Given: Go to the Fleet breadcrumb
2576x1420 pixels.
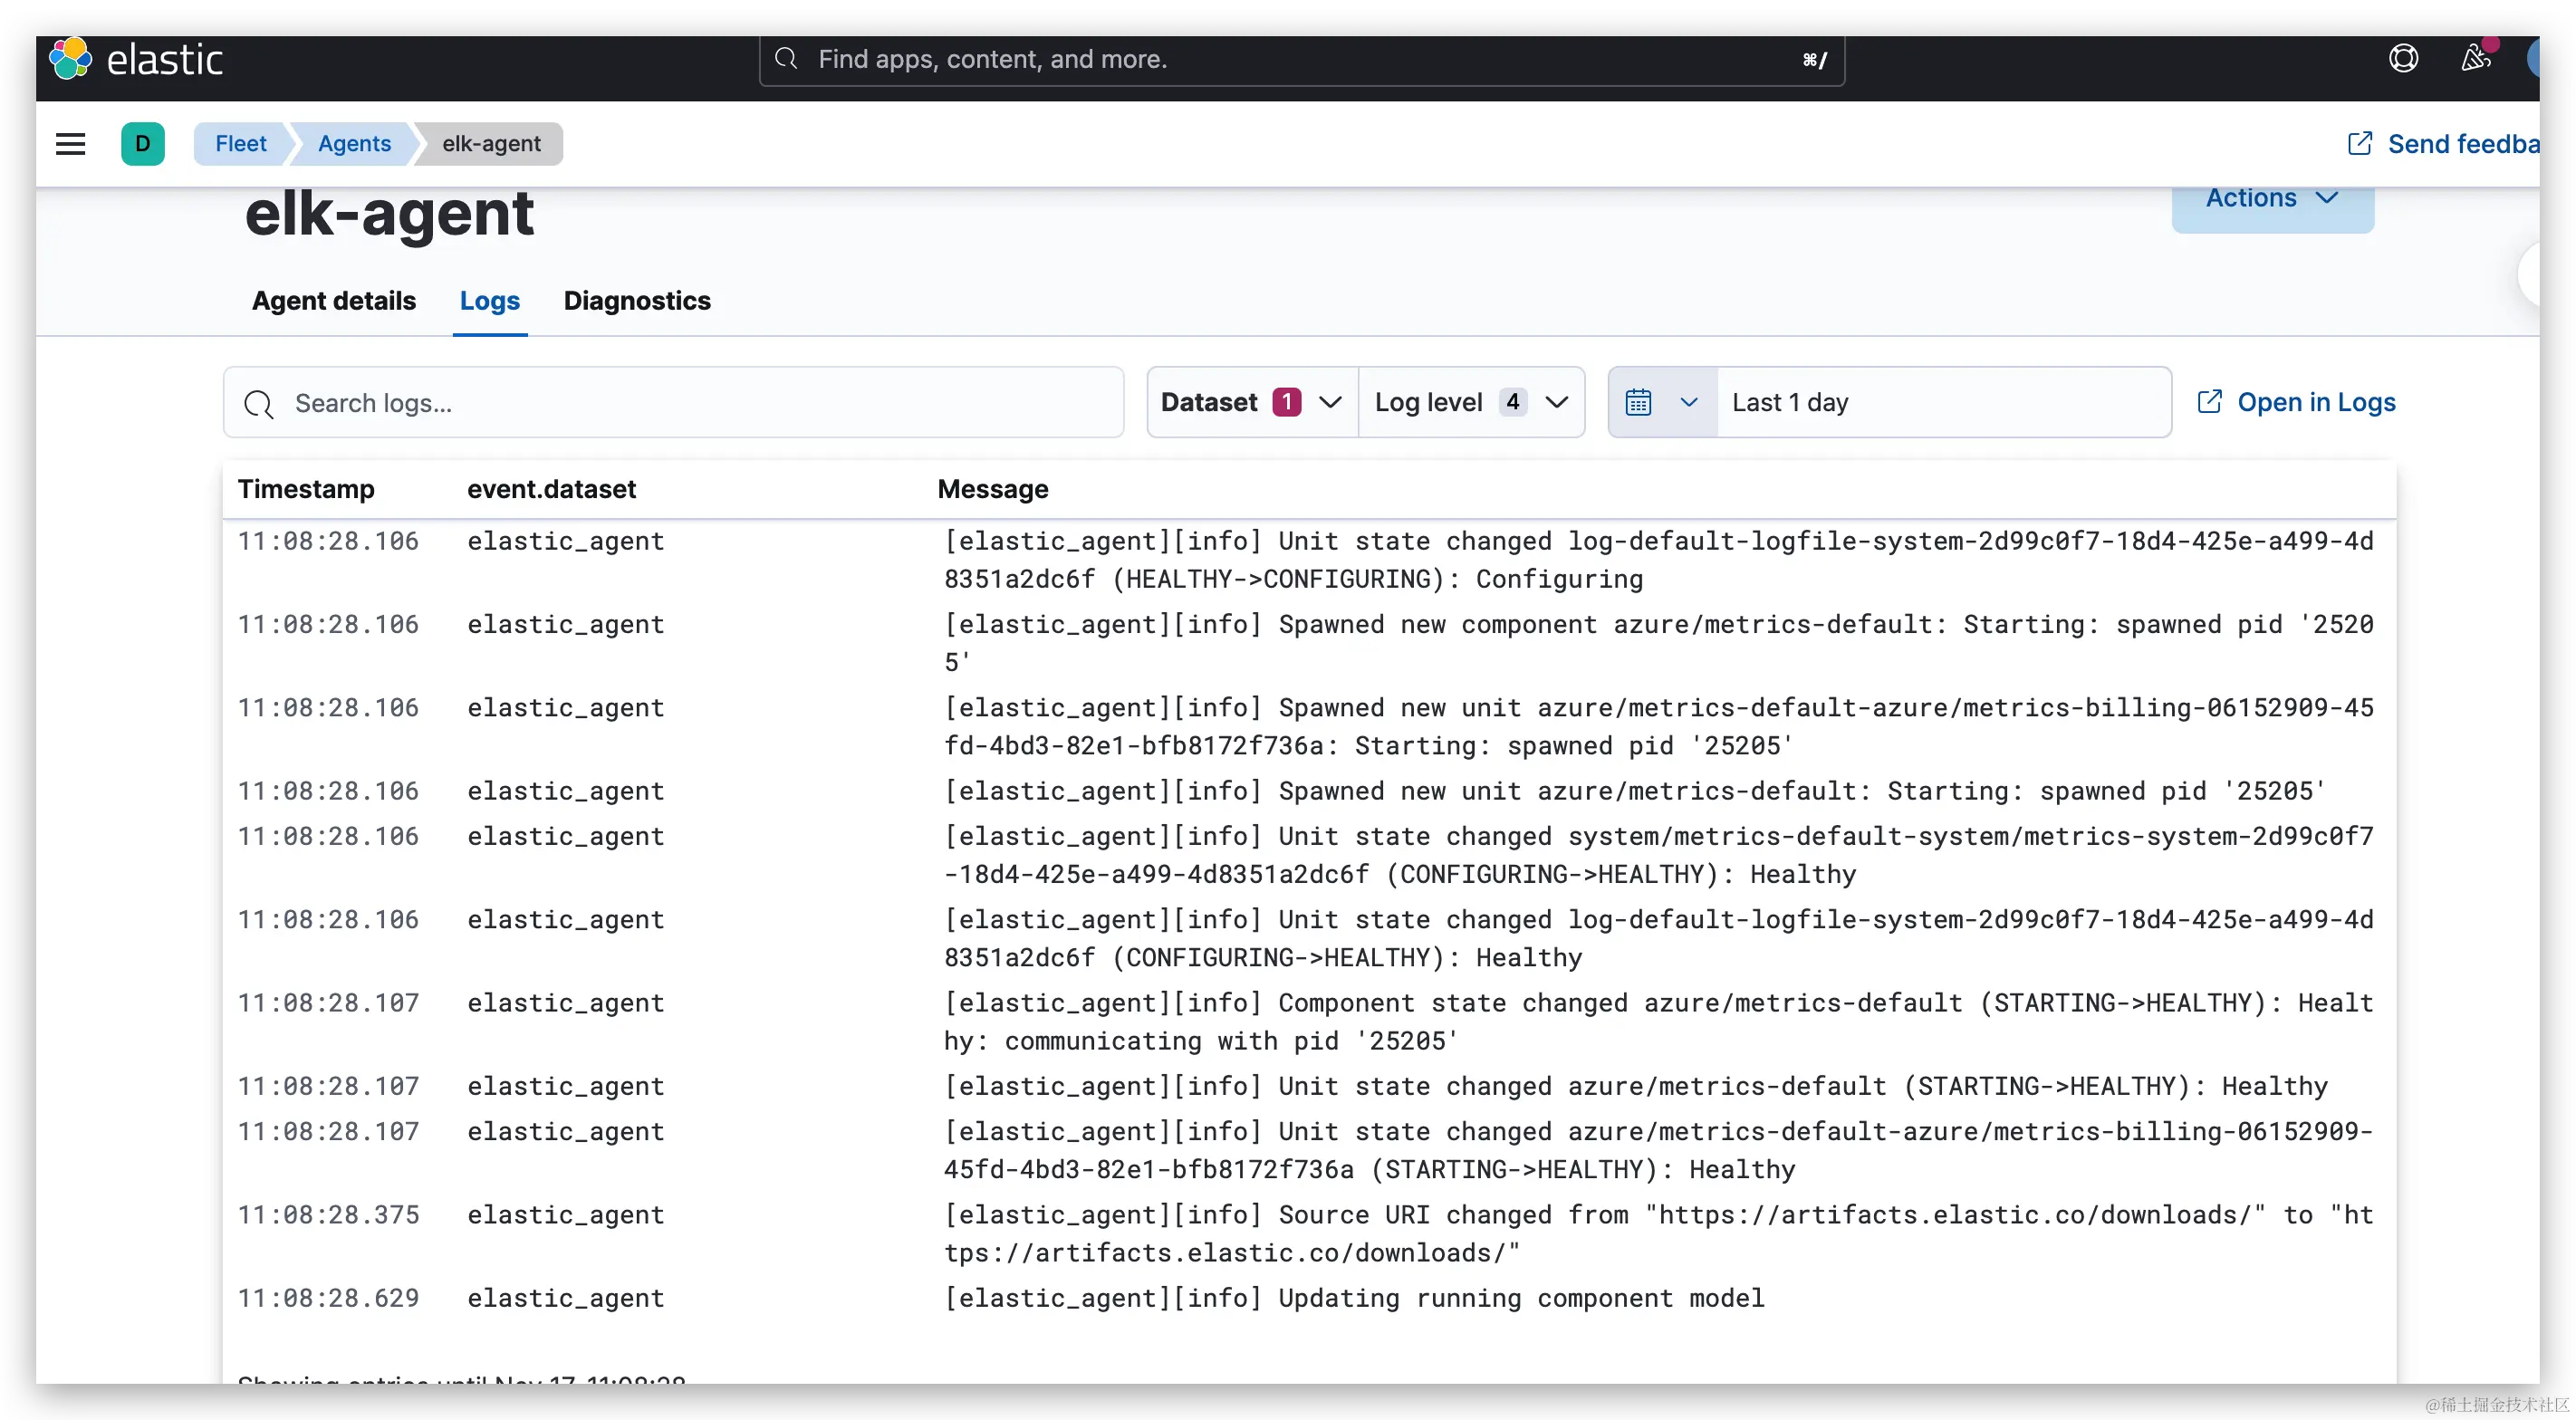Looking at the screenshot, I should (x=241, y=144).
